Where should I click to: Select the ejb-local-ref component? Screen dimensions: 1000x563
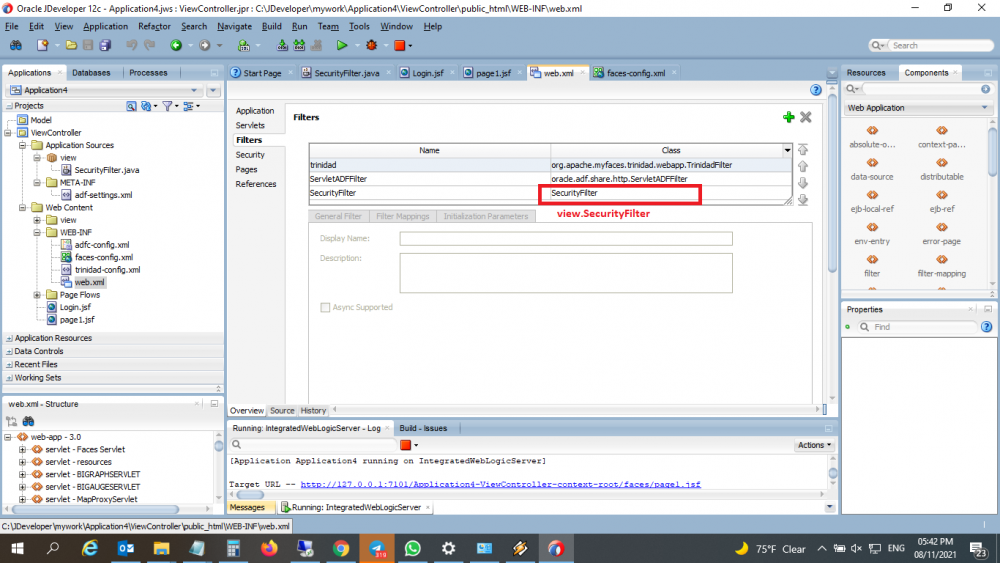(x=872, y=201)
